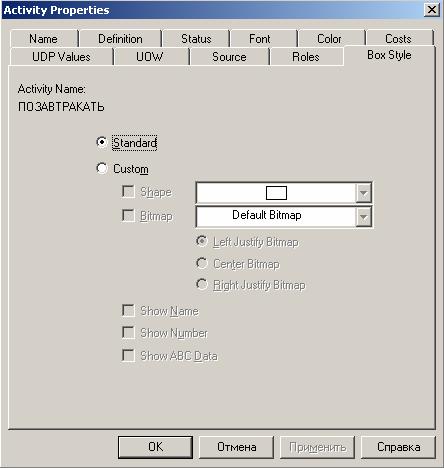Screen dimensions: 444x468
Task: Click the Box Style tab
Action: coord(389,55)
